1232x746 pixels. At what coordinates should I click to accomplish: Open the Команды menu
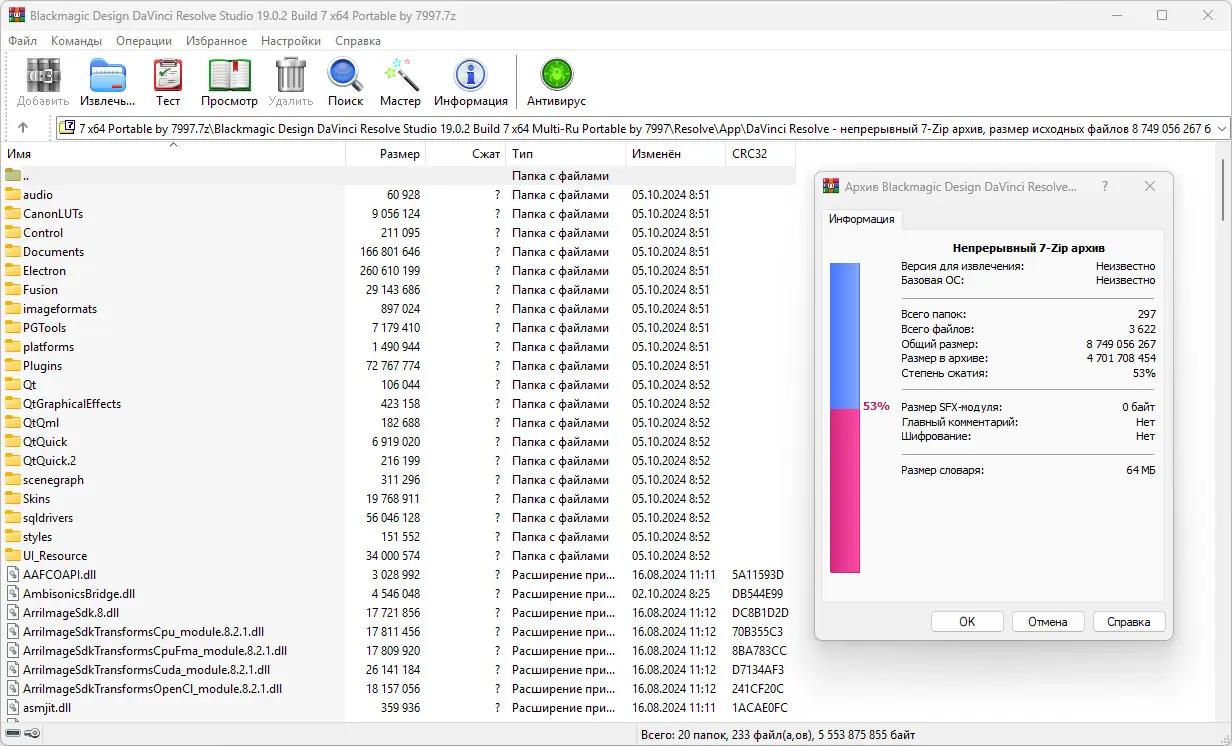point(76,41)
